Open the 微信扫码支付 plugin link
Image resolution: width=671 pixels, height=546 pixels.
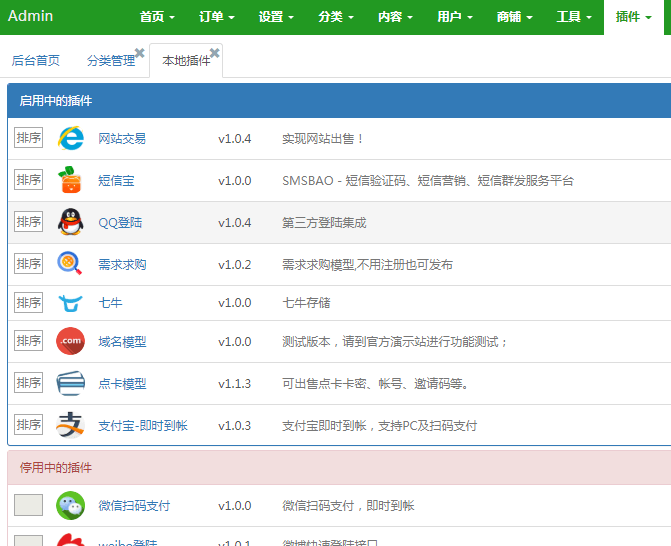pos(134,506)
